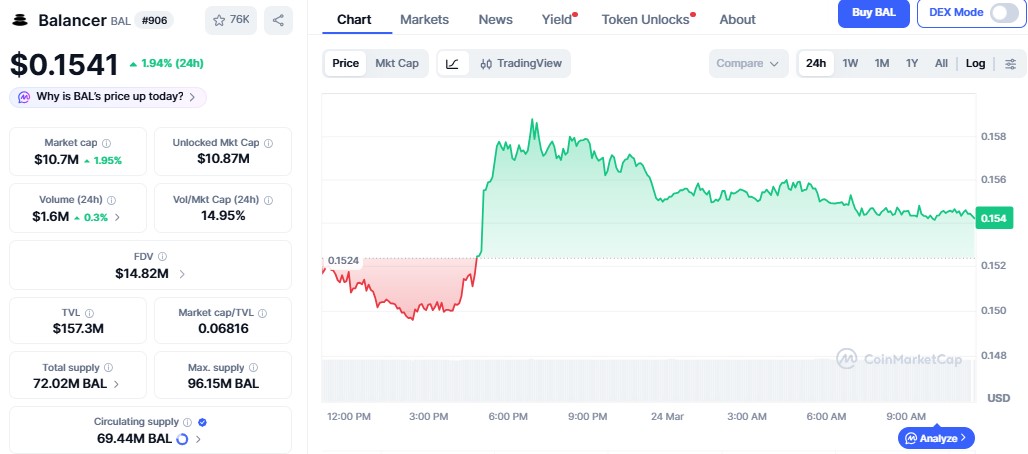The height and width of the screenshot is (454, 1028).
Task: Select the line chart type icon
Action: point(452,64)
